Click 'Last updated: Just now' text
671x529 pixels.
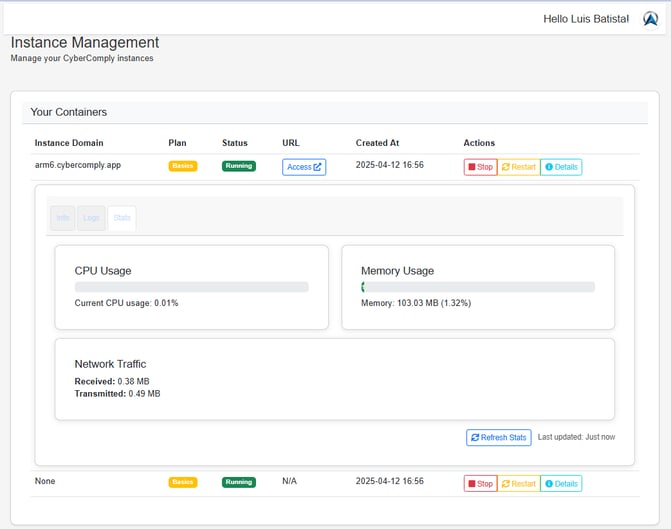(576, 437)
